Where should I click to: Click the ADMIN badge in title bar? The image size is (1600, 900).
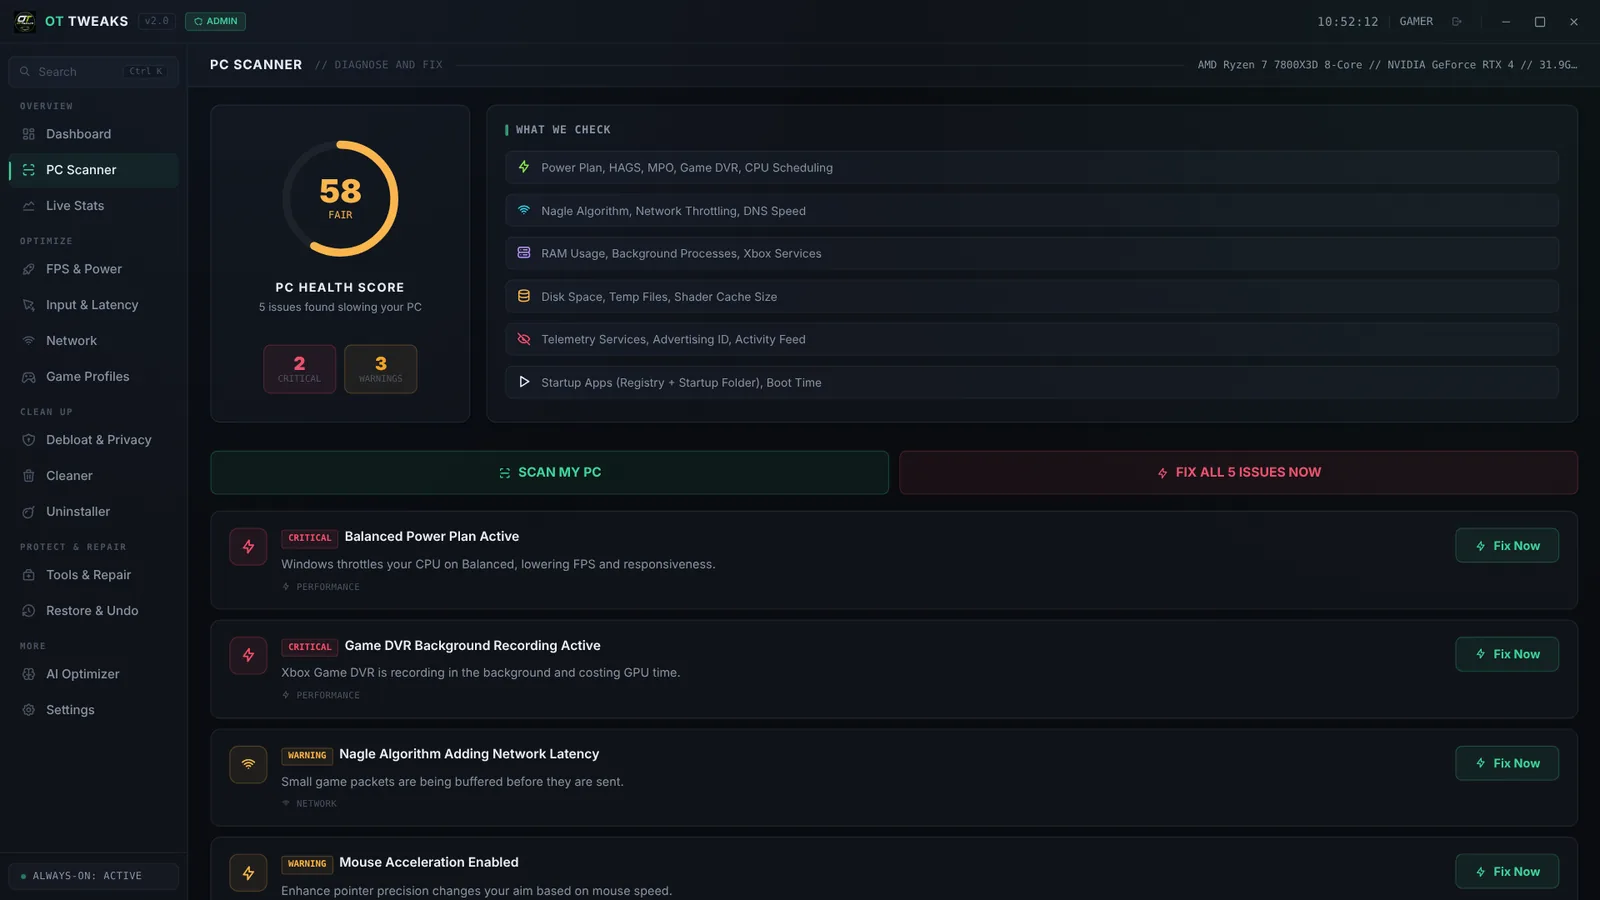coord(215,21)
